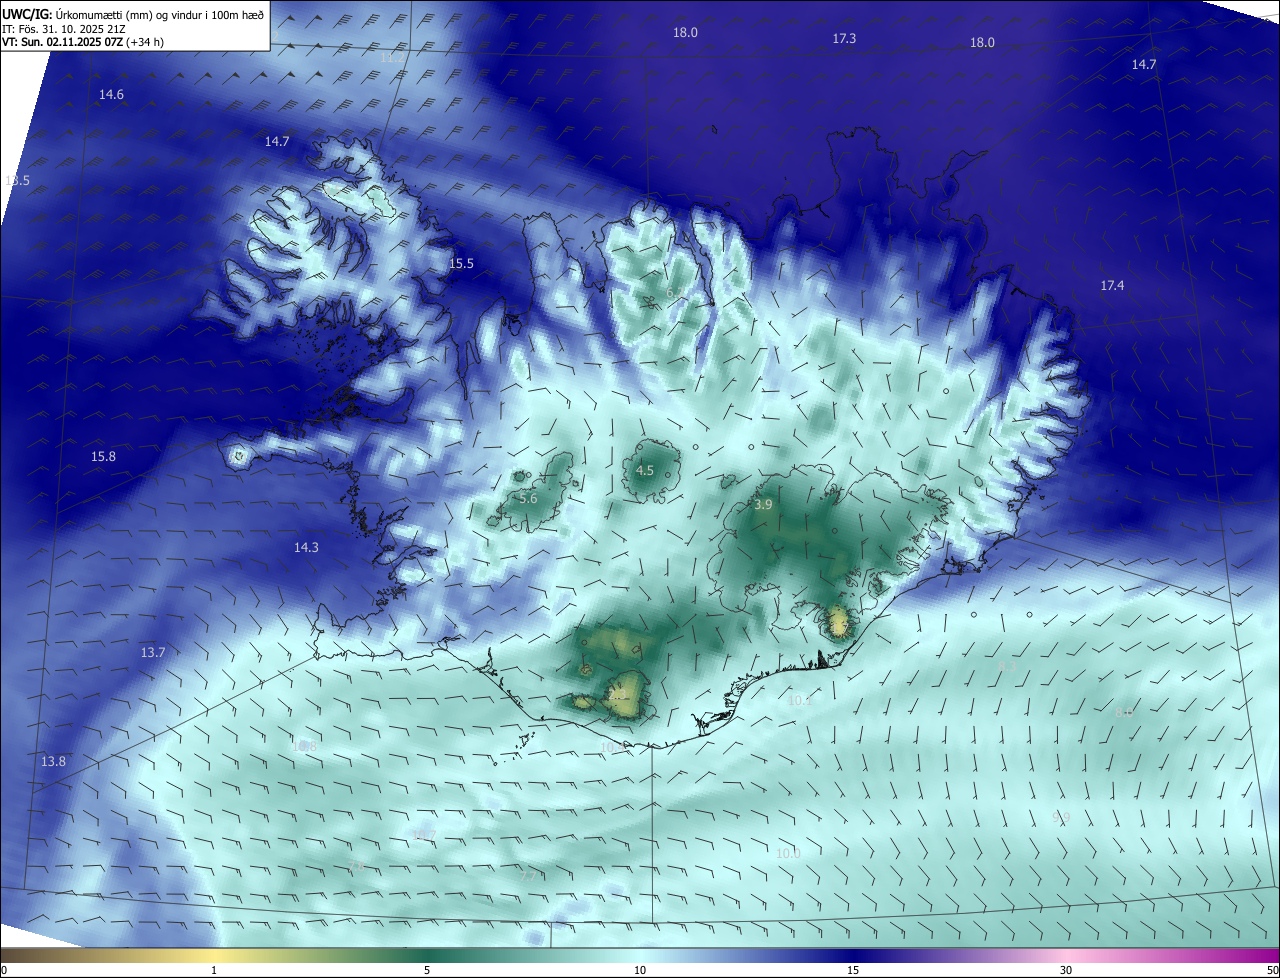The image size is (1280, 978).
Task: Click the 13.5 value at the western edge
Action: [x=18, y=181]
